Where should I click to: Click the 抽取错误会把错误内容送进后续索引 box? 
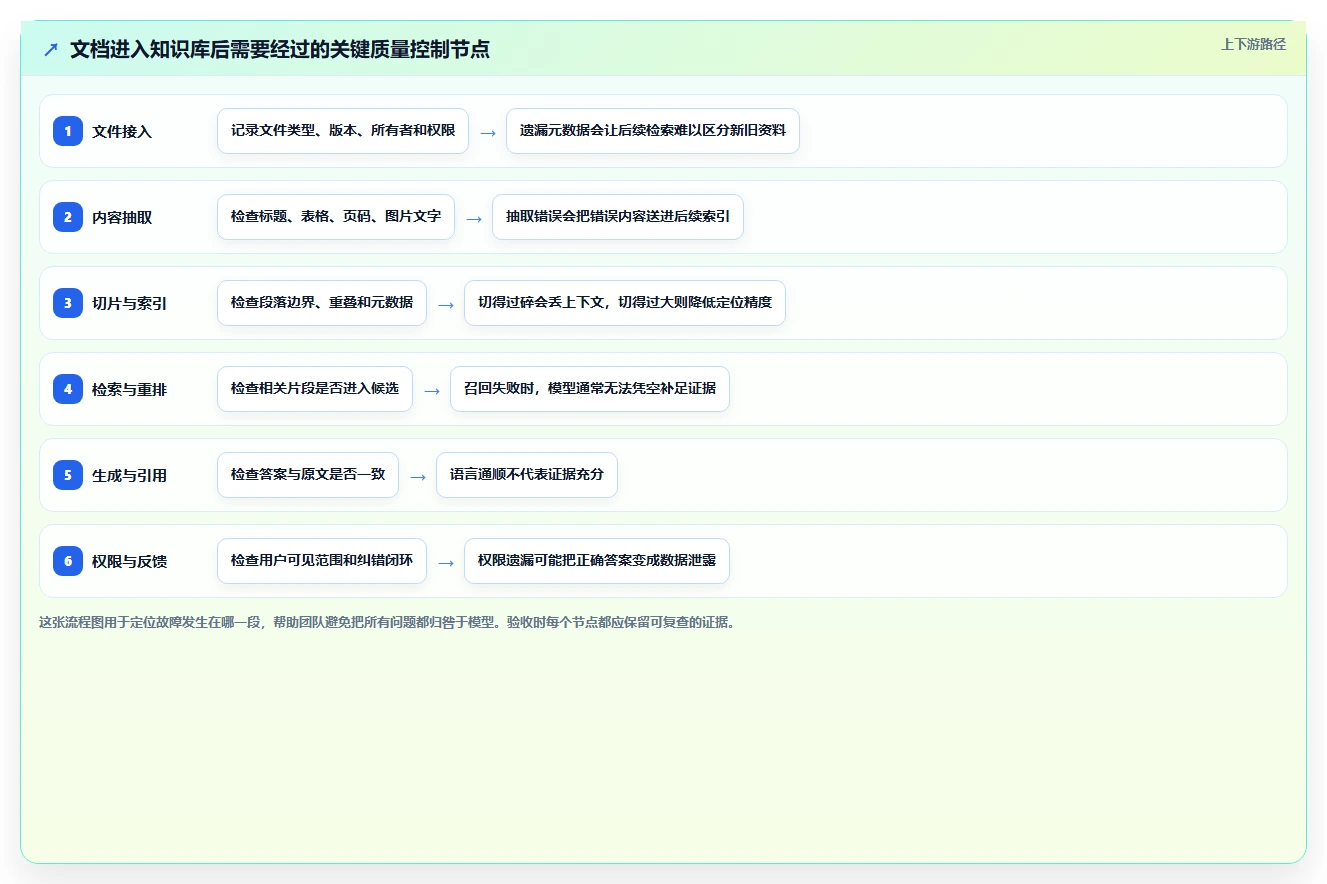click(618, 217)
